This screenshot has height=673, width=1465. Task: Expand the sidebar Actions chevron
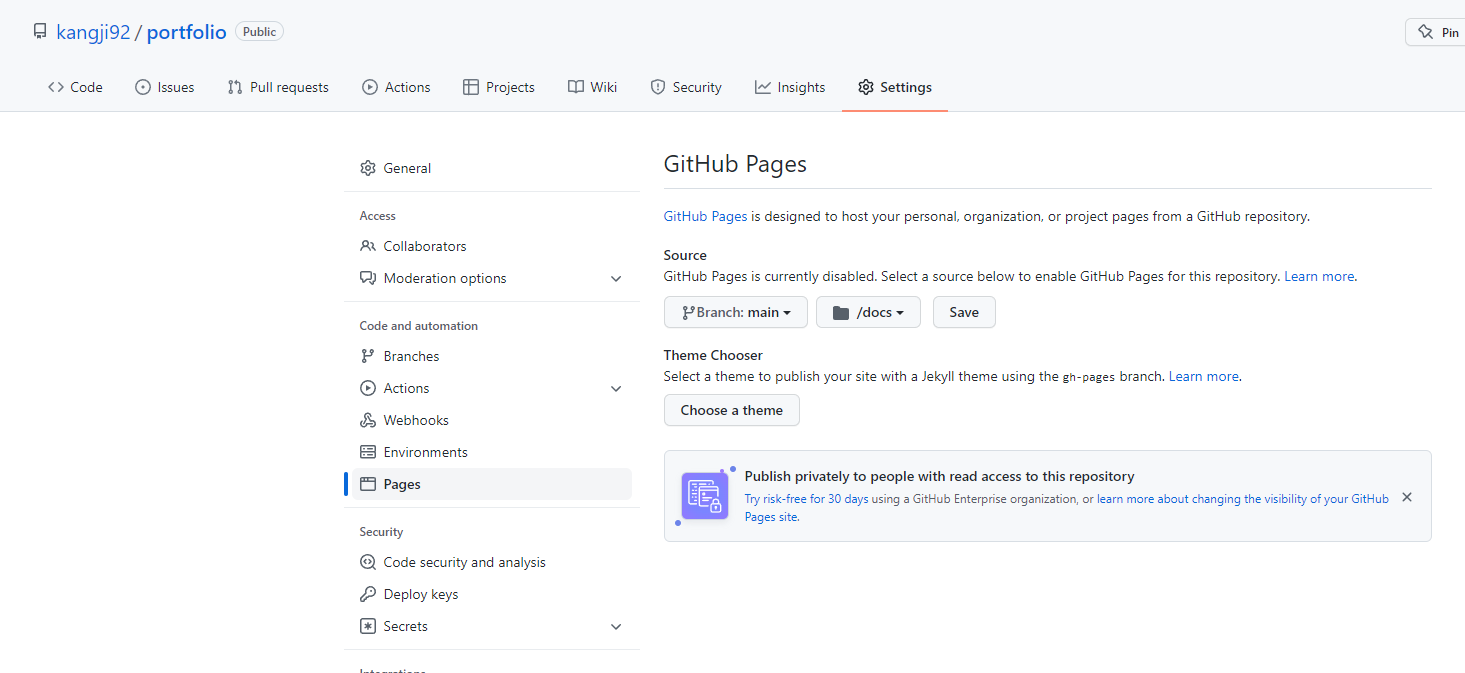[x=616, y=388]
